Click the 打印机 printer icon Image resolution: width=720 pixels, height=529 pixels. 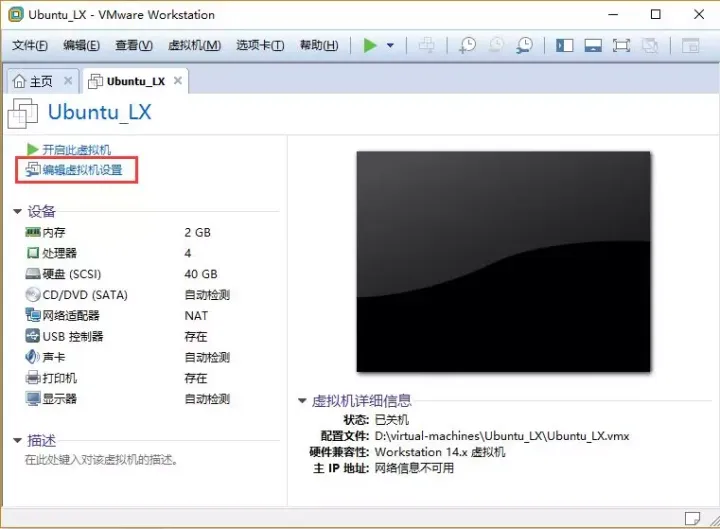pos(33,377)
